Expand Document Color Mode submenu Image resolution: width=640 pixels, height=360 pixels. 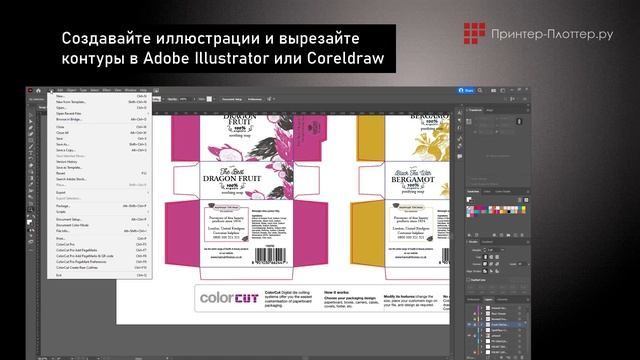pyautogui.click(x=99, y=225)
